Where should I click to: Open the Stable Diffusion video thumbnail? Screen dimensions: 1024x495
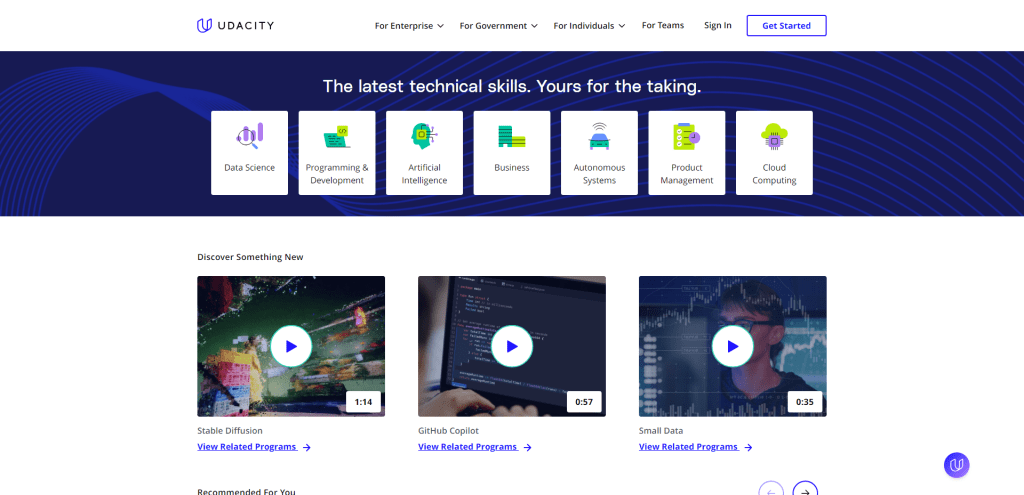pos(291,346)
